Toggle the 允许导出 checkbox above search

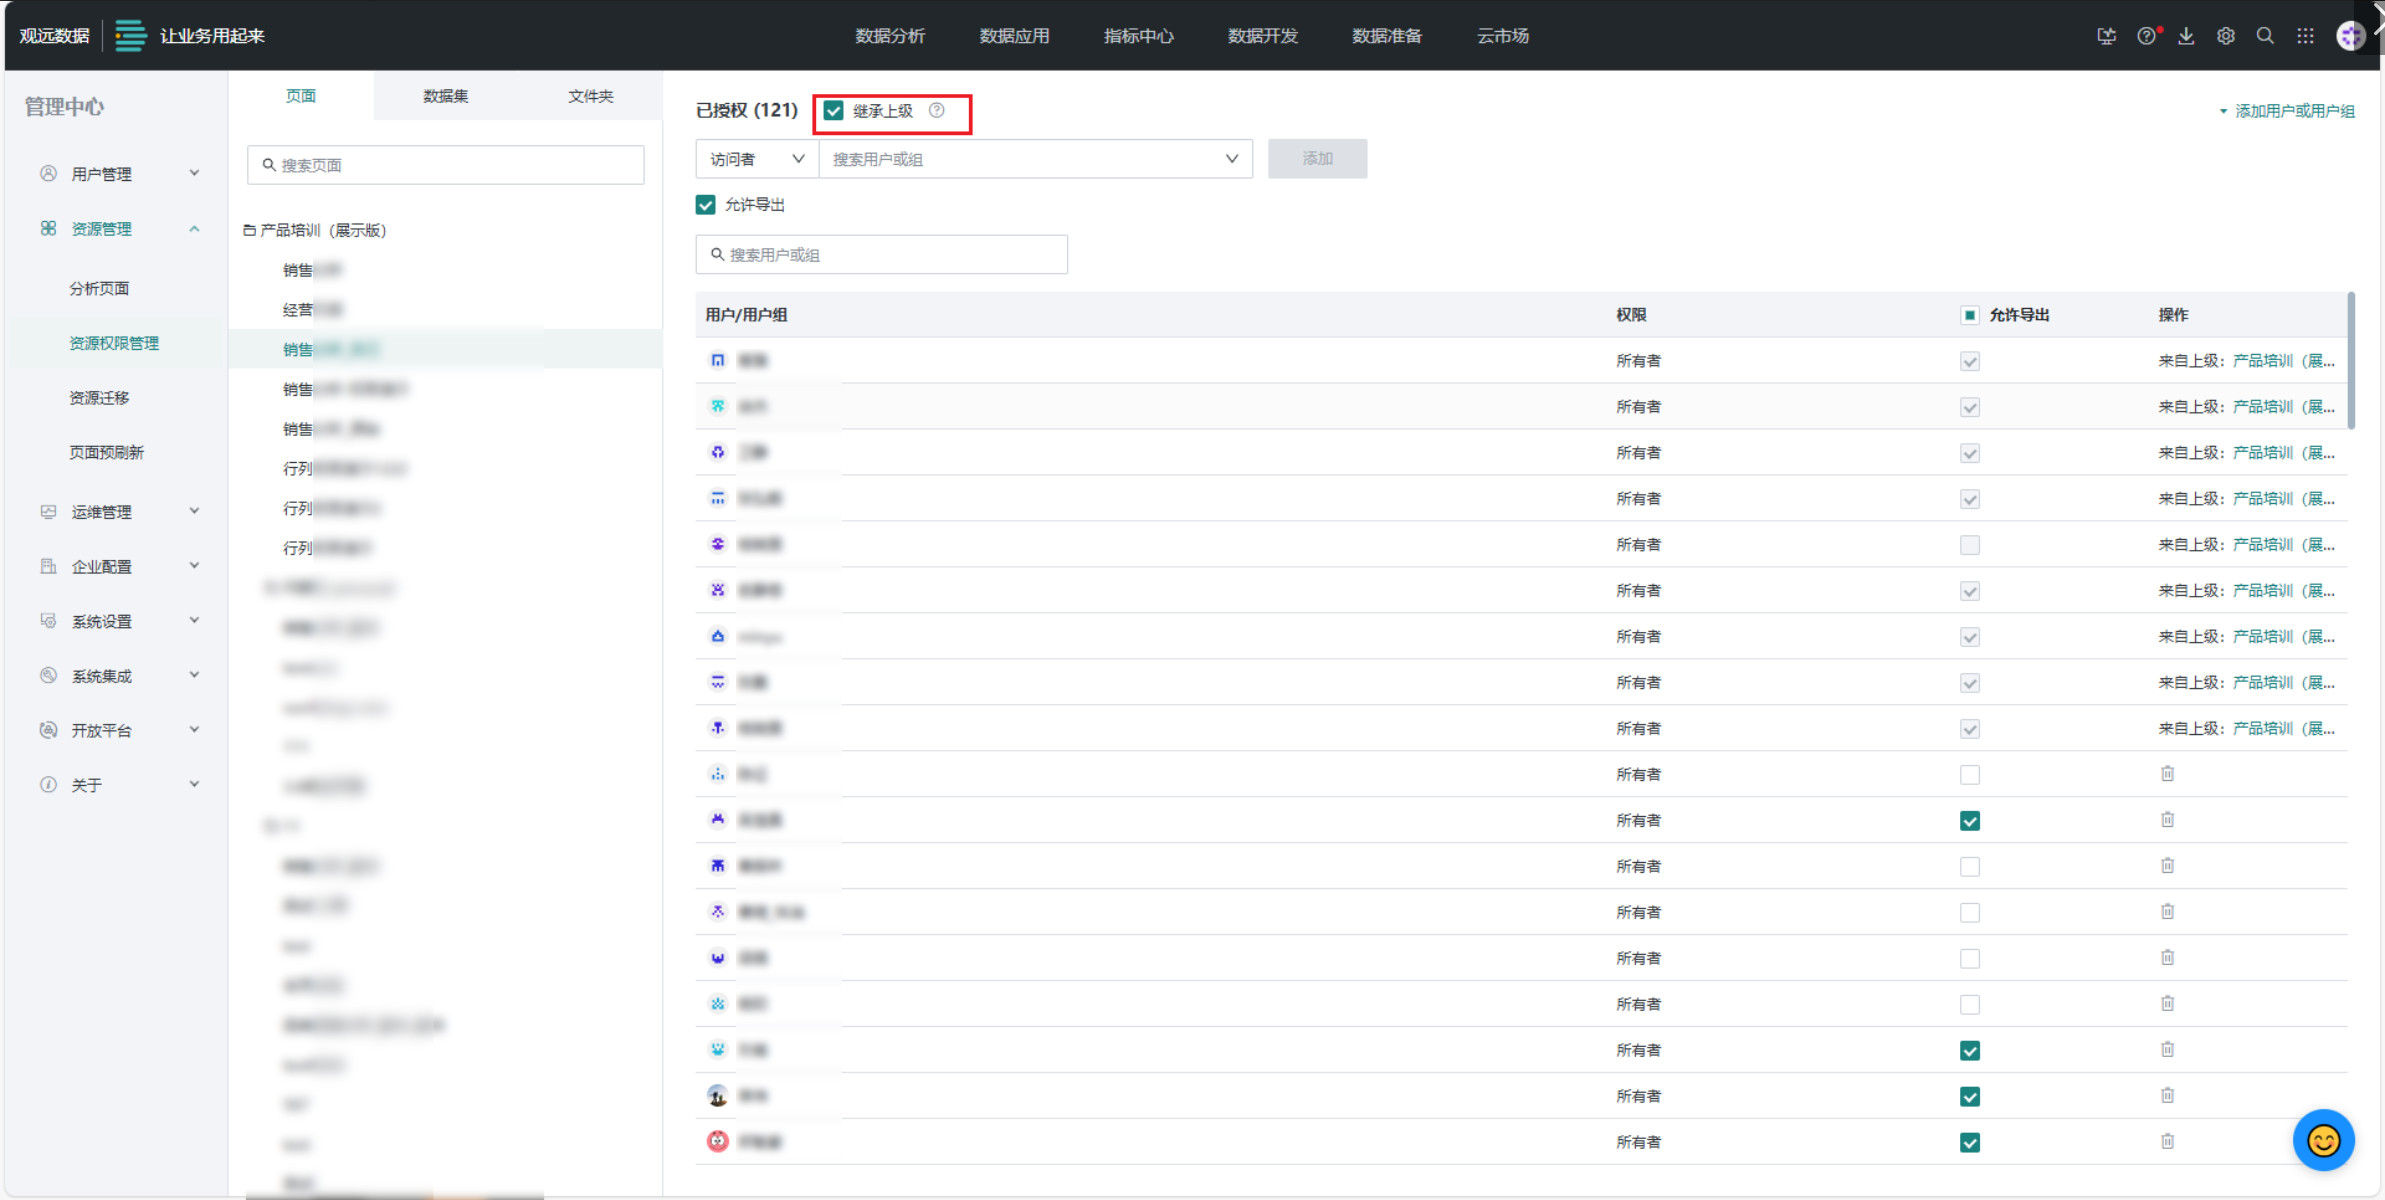706,205
